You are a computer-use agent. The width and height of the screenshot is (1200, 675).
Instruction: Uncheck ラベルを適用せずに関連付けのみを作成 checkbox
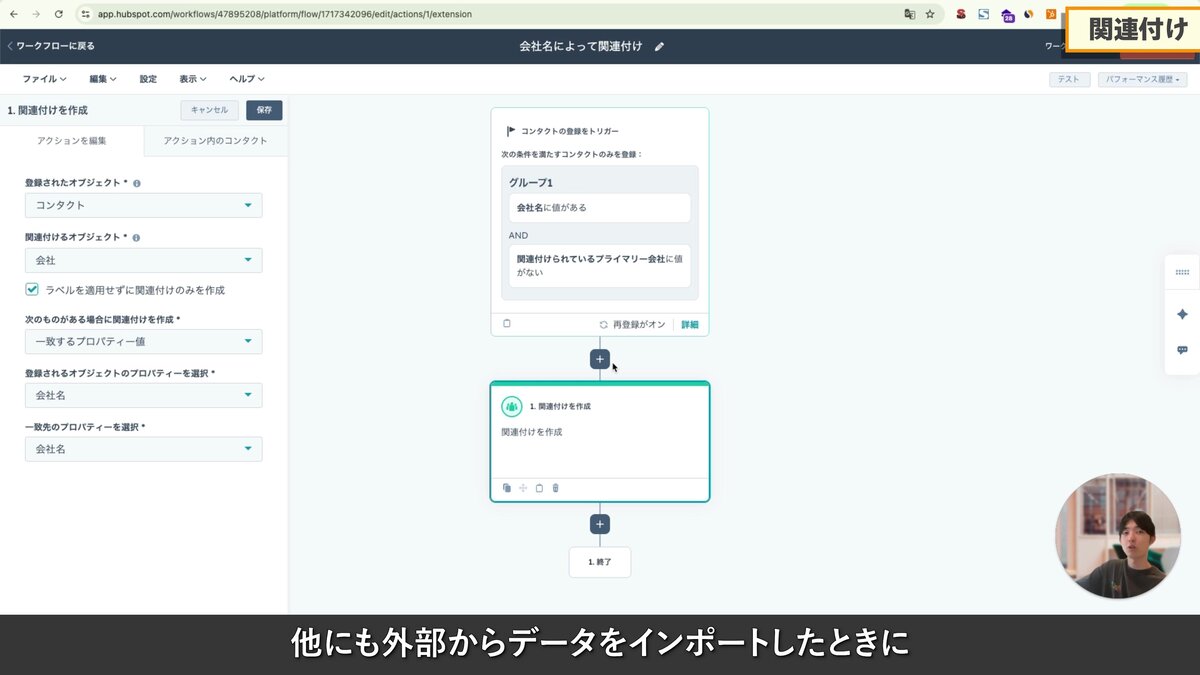point(29,290)
